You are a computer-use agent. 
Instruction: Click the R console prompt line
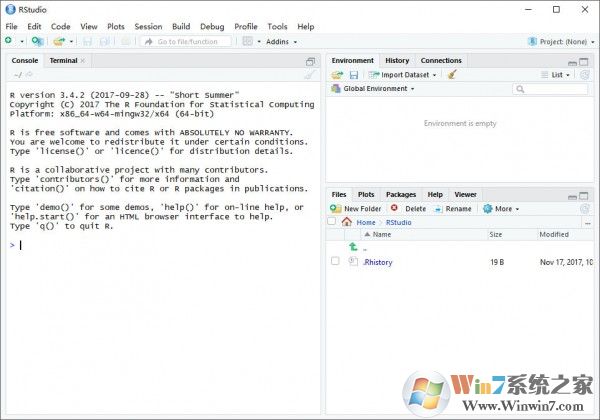coord(163,245)
